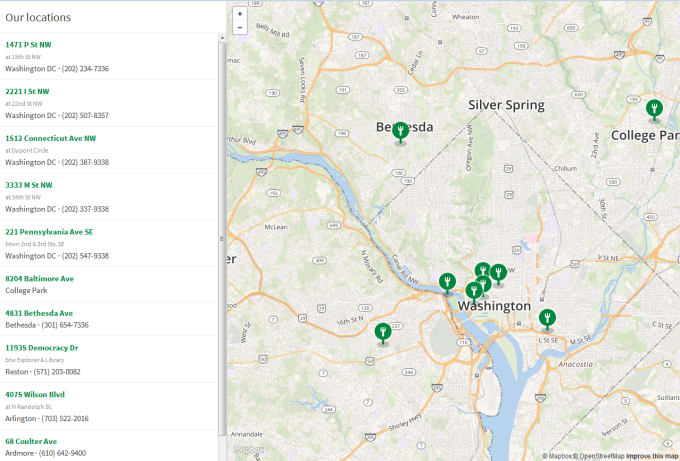Click the 'at Dupont Circle' cross-street text

[x=26, y=150]
